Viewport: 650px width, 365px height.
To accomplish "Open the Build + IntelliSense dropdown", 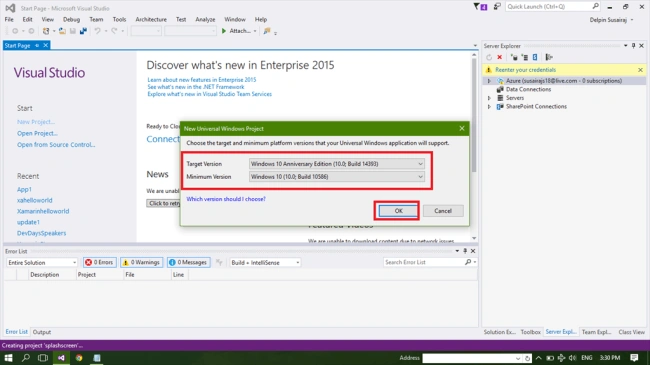I will [265, 263].
